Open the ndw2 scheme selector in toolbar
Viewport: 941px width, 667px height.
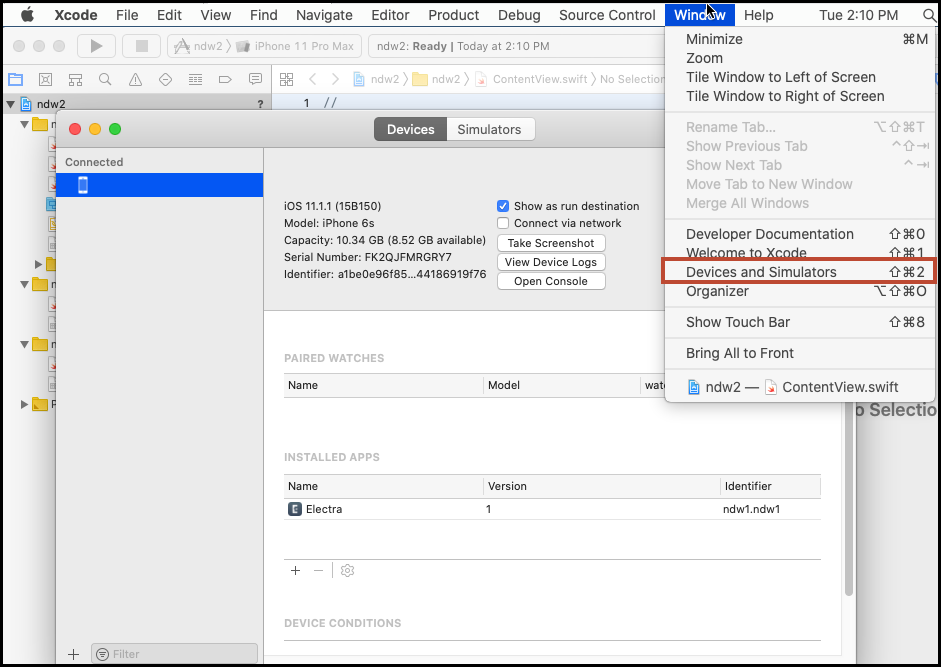click(x=199, y=46)
